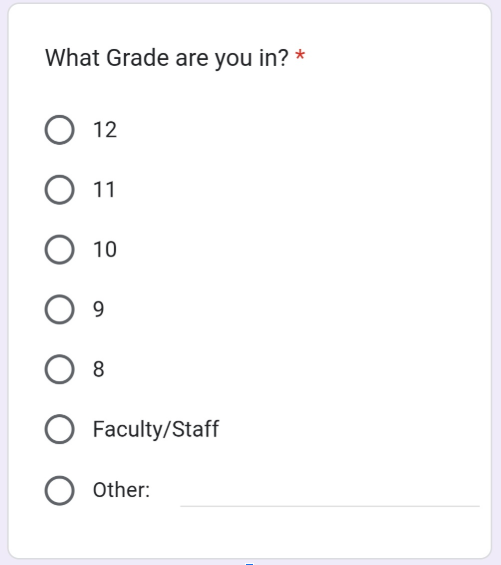Click the "Faculty/Staff" label text
This screenshot has height=565, width=501.
click(x=156, y=429)
